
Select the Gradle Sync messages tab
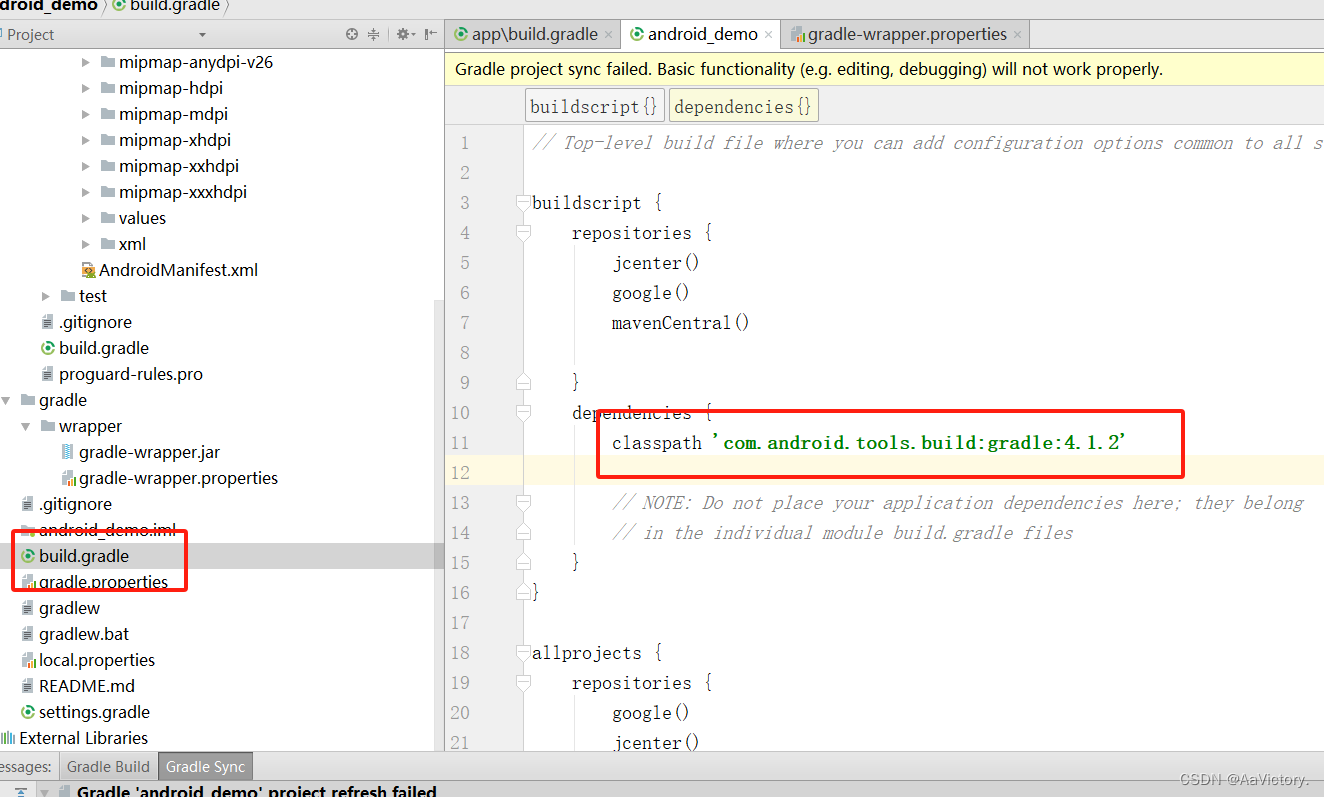(205, 767)
